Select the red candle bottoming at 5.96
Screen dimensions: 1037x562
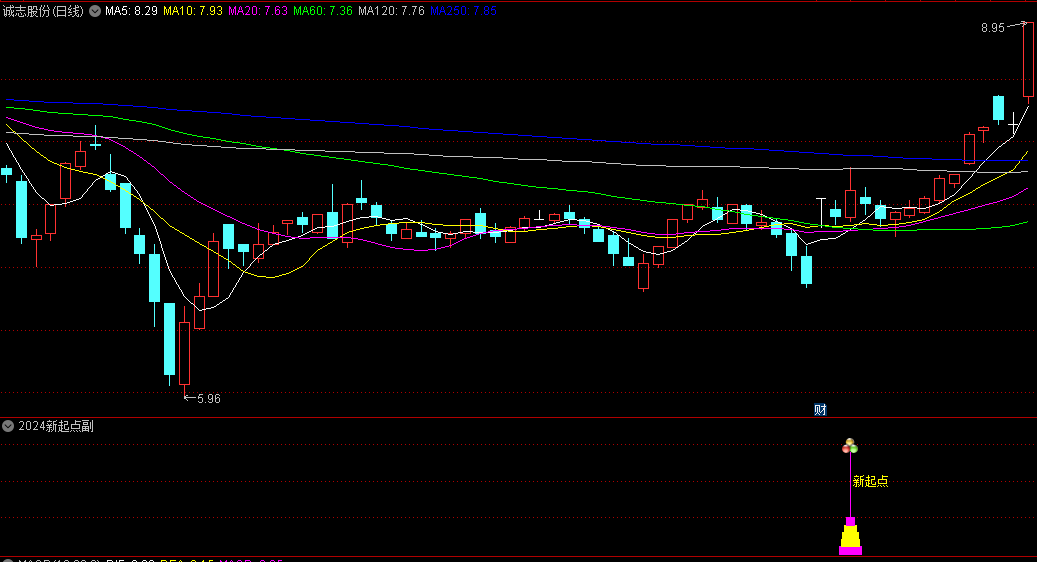185,353
